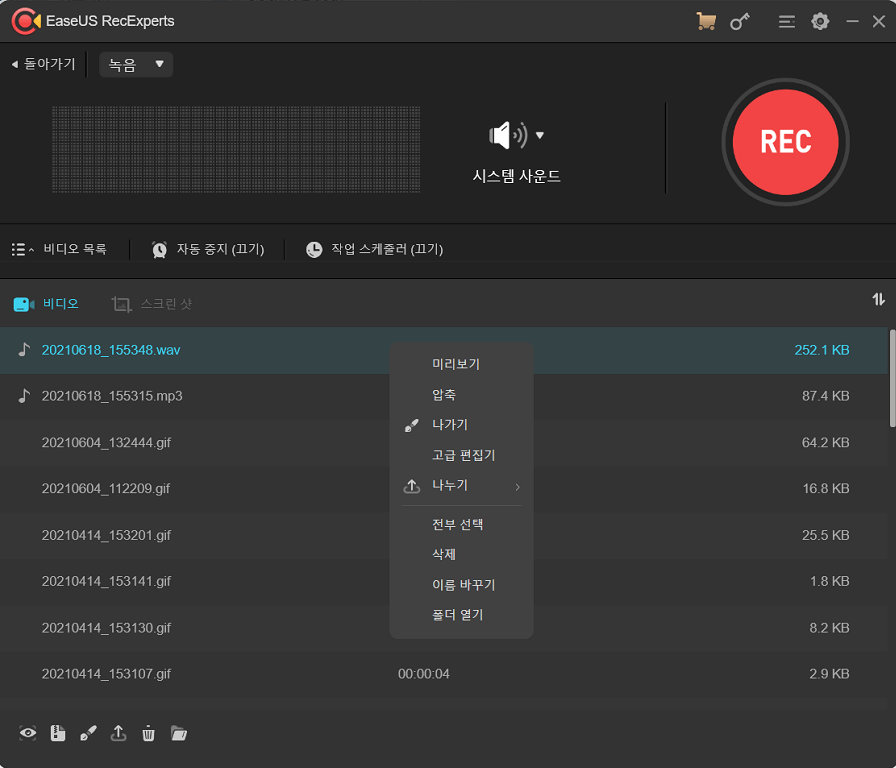Screen dimensions: 896x768
Task: Select the compress file icon in bottom toolbar
Action: 58,733
